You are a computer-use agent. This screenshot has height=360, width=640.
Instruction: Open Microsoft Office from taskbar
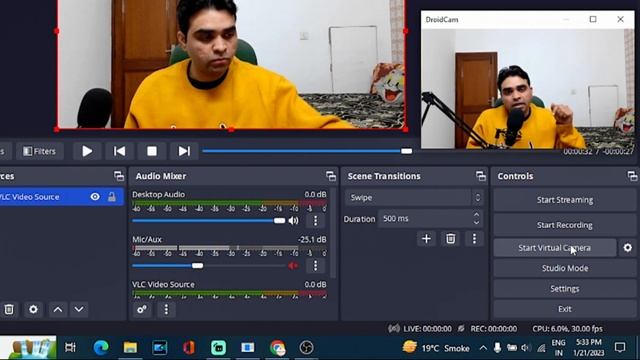pos(189,347)
